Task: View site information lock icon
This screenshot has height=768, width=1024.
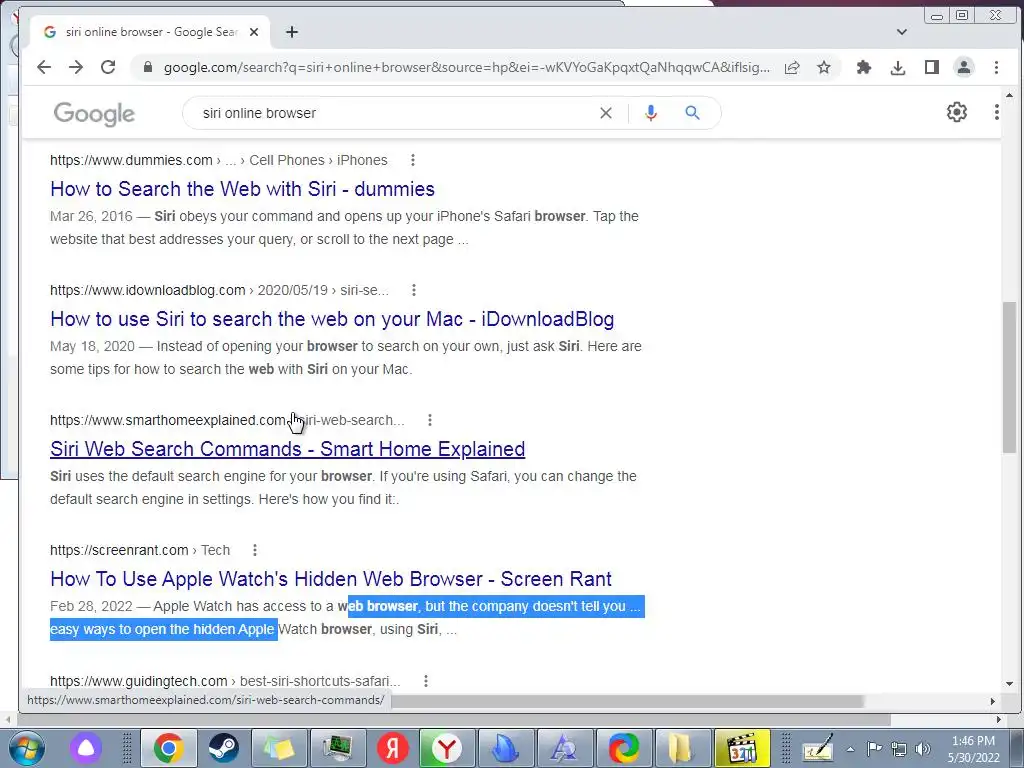Action: pos(148,67)
